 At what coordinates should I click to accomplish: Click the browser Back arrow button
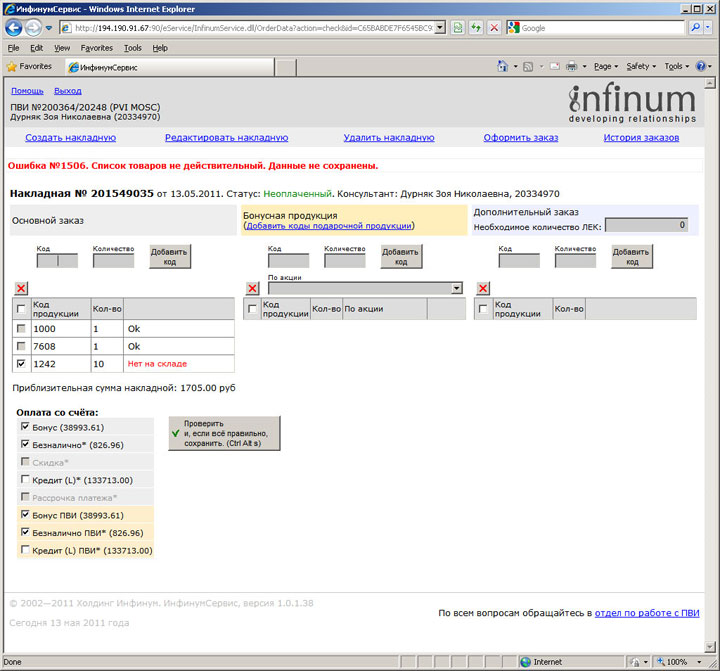[14, 28]
